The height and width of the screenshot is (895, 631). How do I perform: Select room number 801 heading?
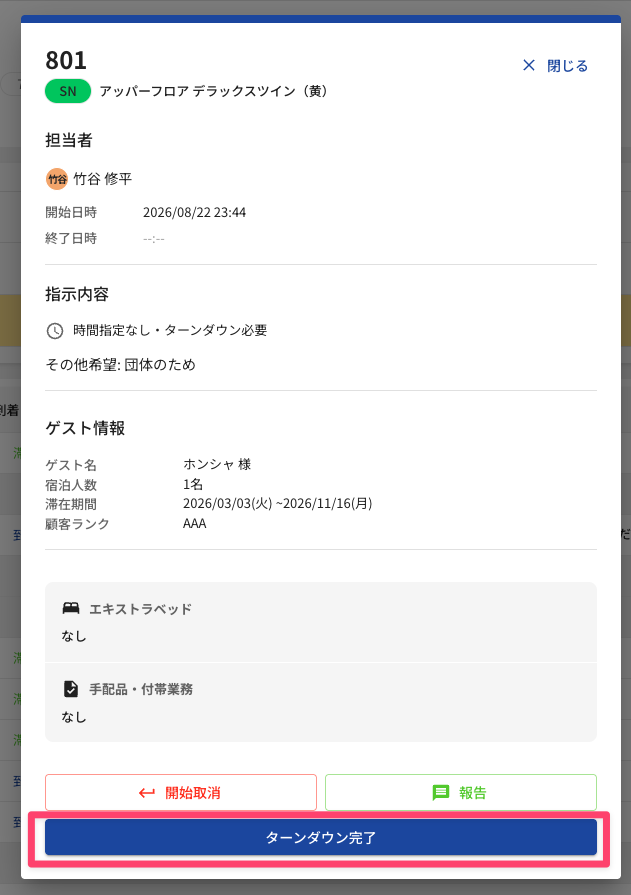[66, 61]
